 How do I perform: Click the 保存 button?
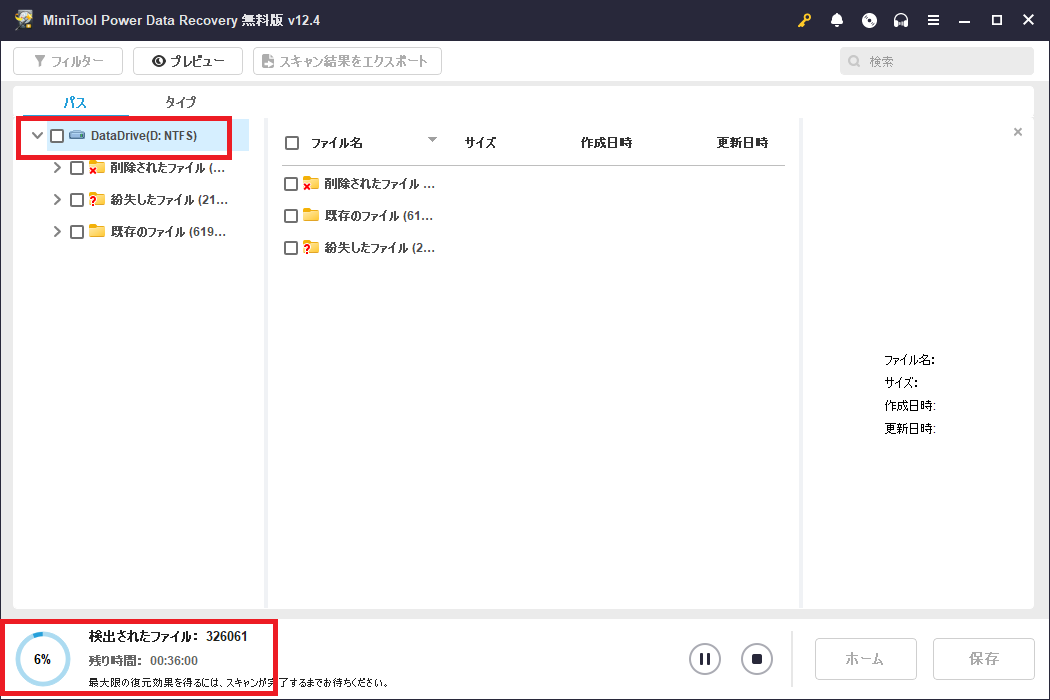point(984,658)
